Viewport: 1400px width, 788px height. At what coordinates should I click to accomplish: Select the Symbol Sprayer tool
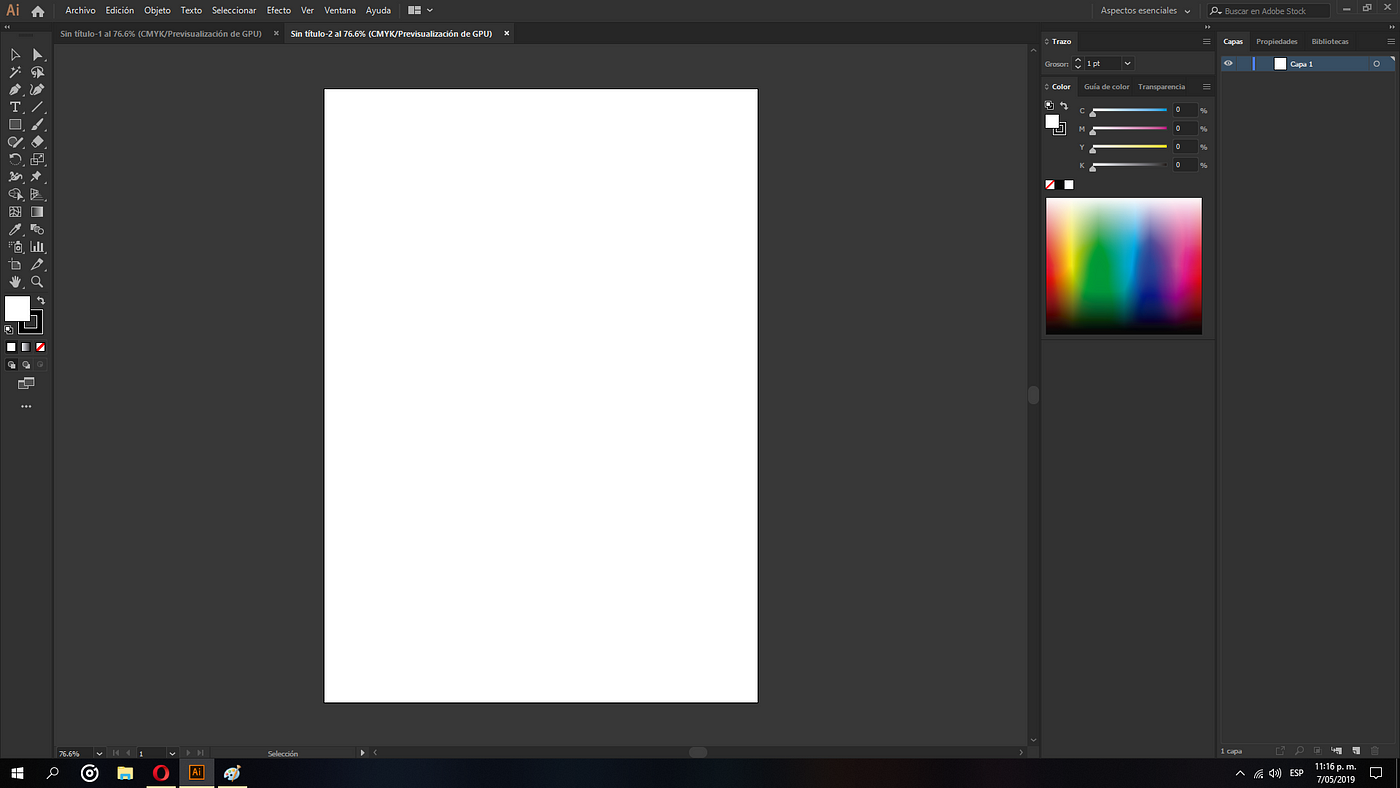coord(15,247)
